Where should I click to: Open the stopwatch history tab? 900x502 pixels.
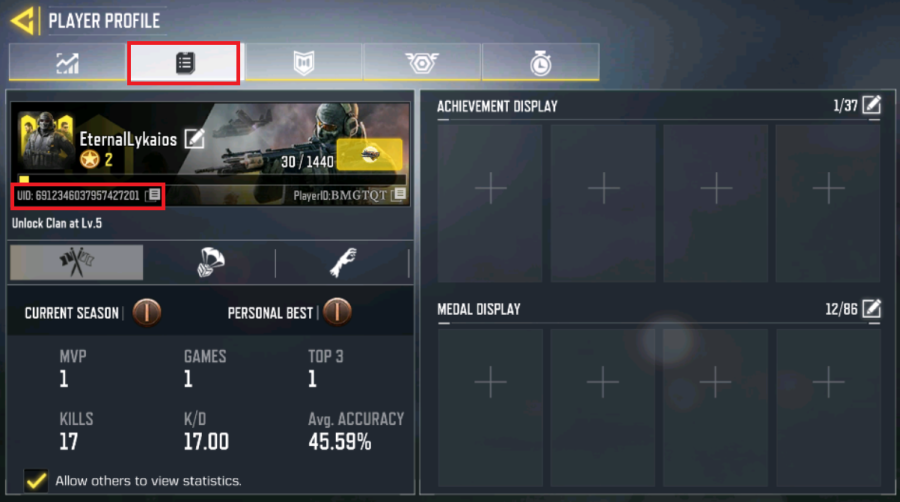(x=541, y=62)
